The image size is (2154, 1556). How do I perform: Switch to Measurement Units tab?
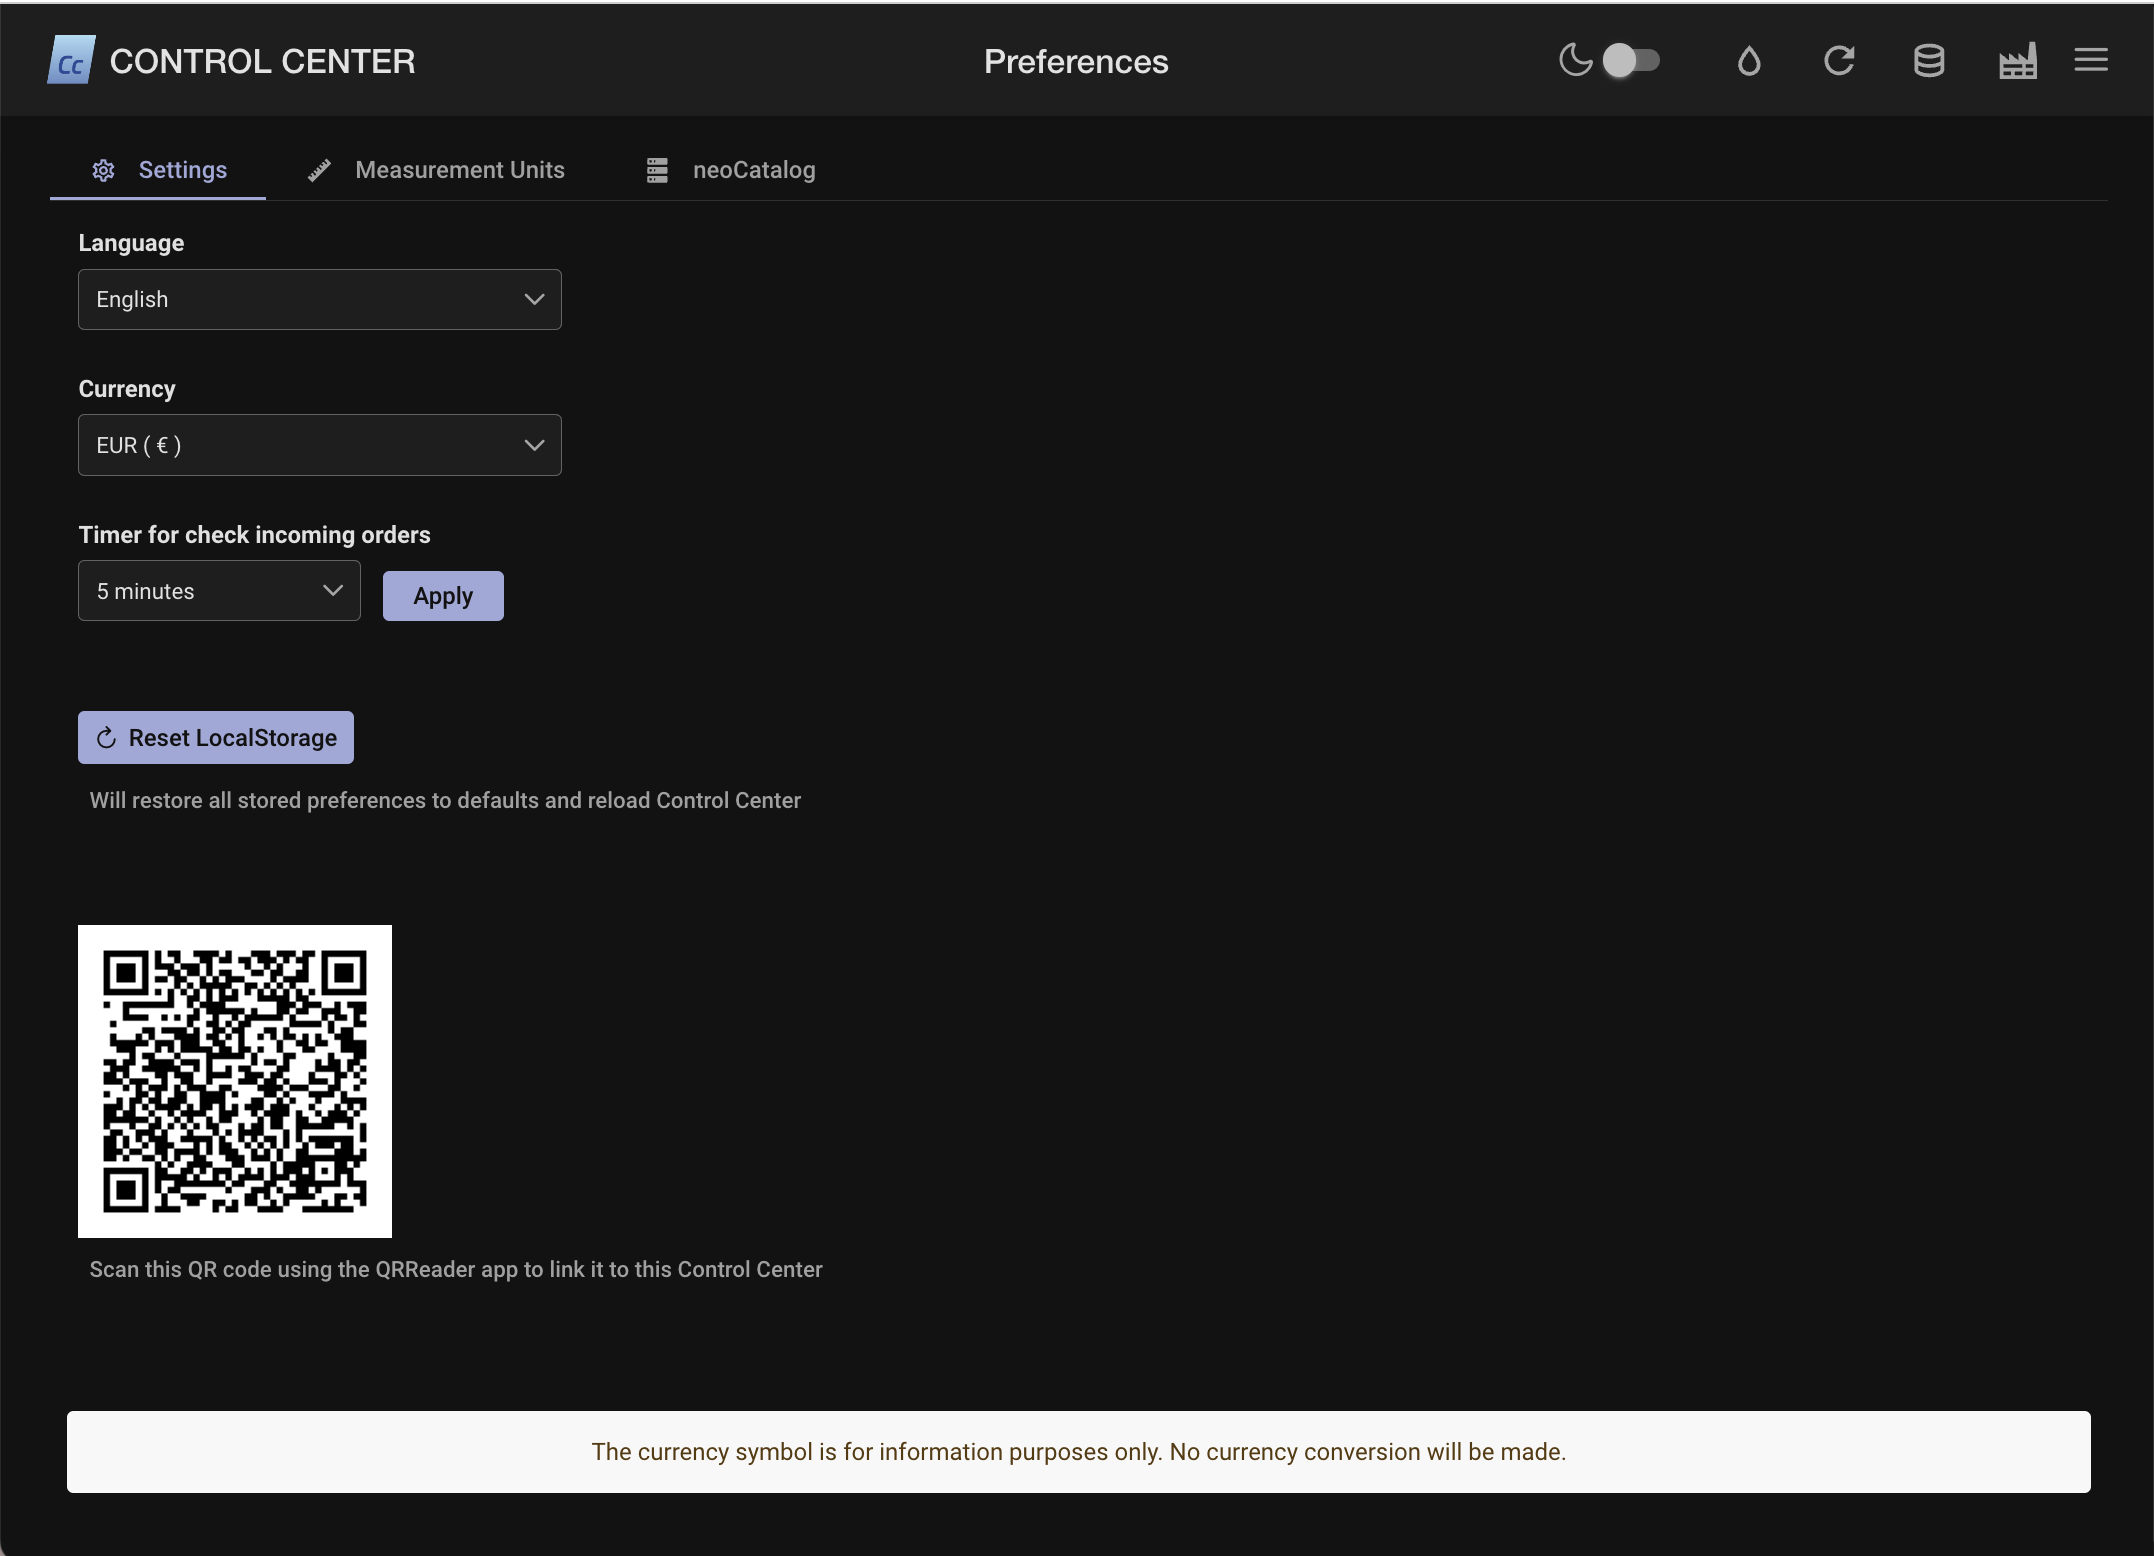point(459,170)
